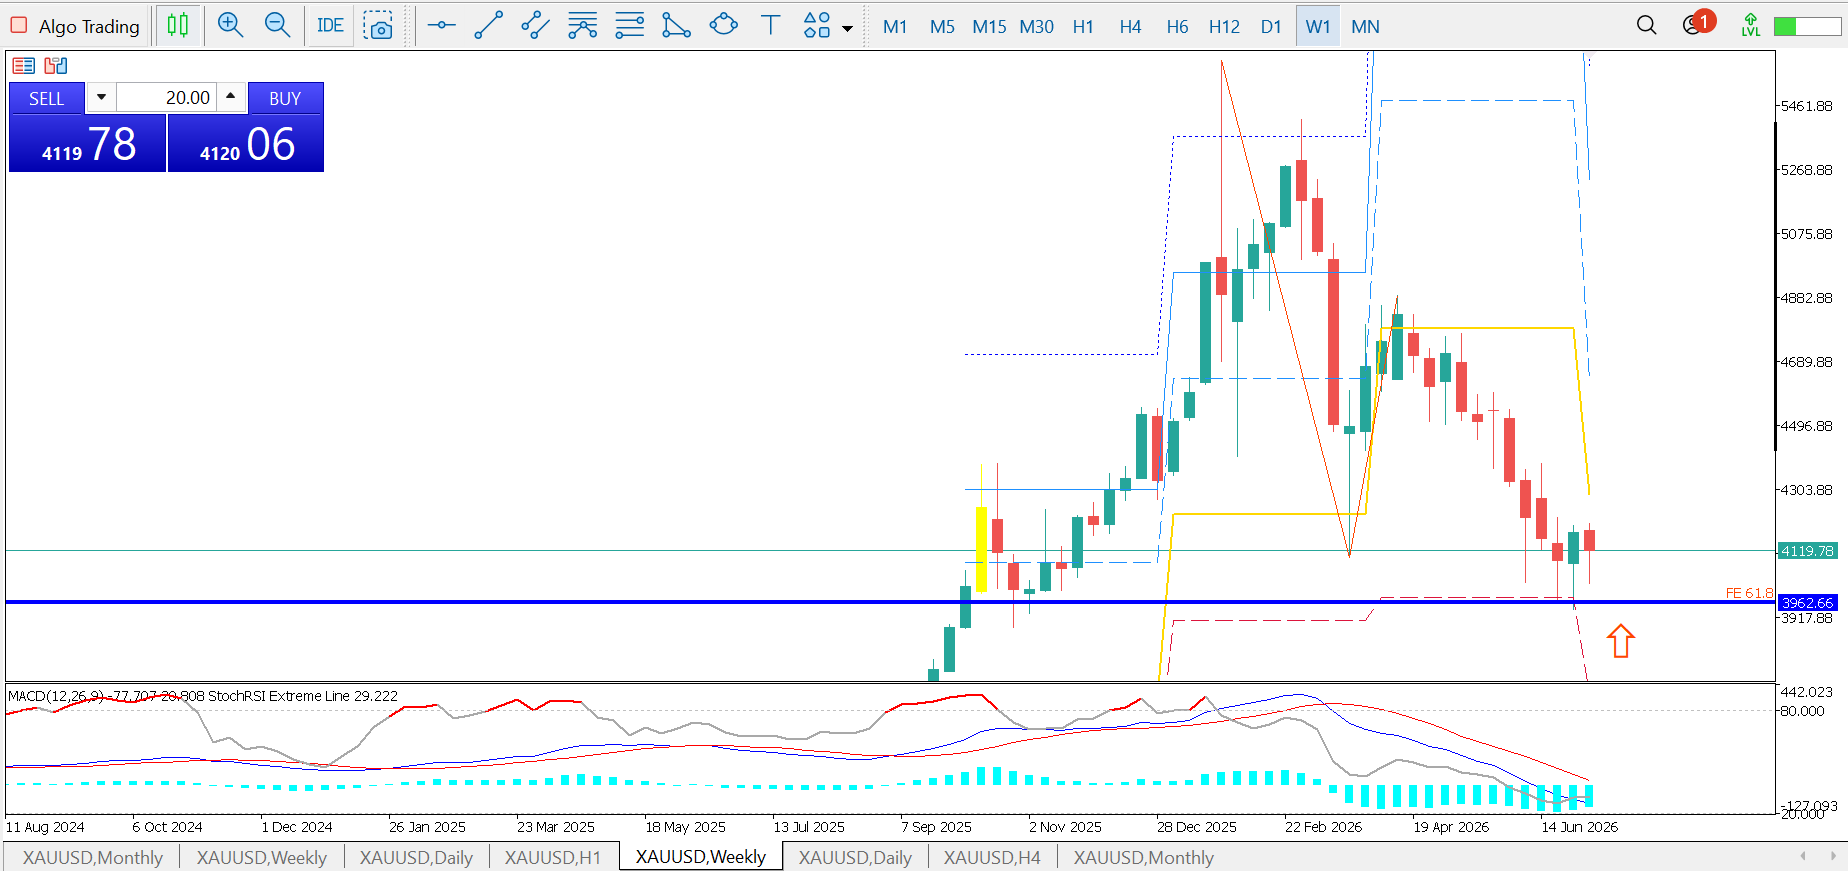Select the W1 timeframe button
The width and height of the screenshot is (1848, 871).
[1318, 27]
